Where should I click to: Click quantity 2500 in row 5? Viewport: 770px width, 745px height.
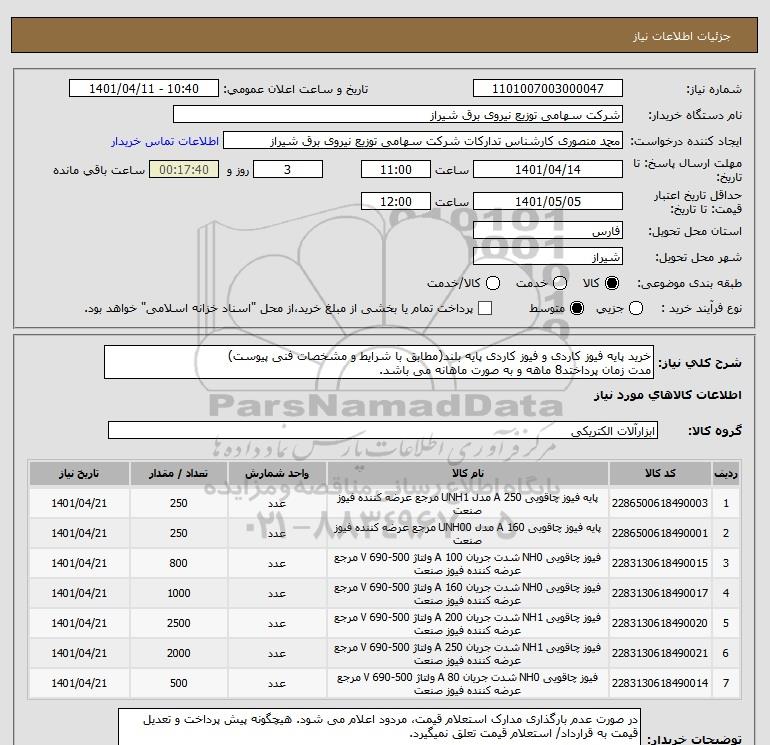click(x=178, y=623)
